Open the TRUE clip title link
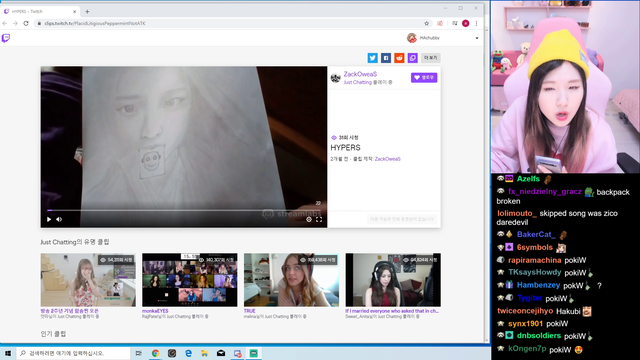Viewport: 640px width, 360px height. pyautogui.click(x=249, y=311)
